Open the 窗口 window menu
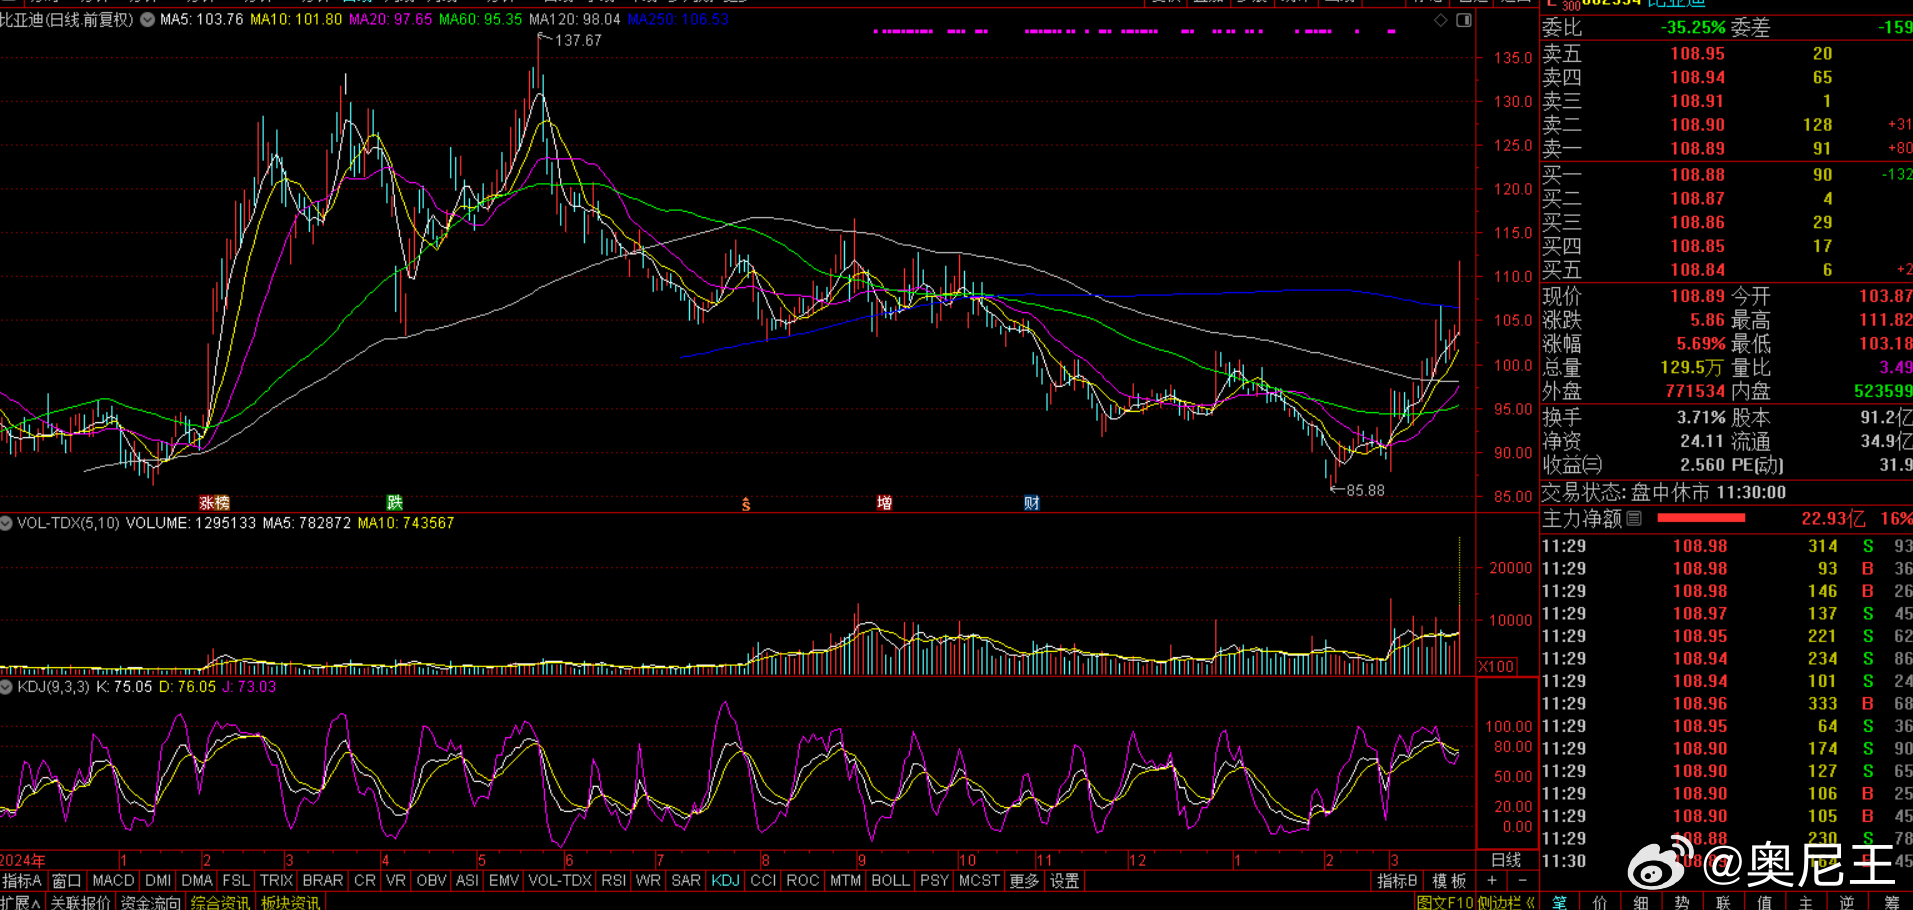The height and width of the screenshot is (910, 1913). [x=66, y=881]
